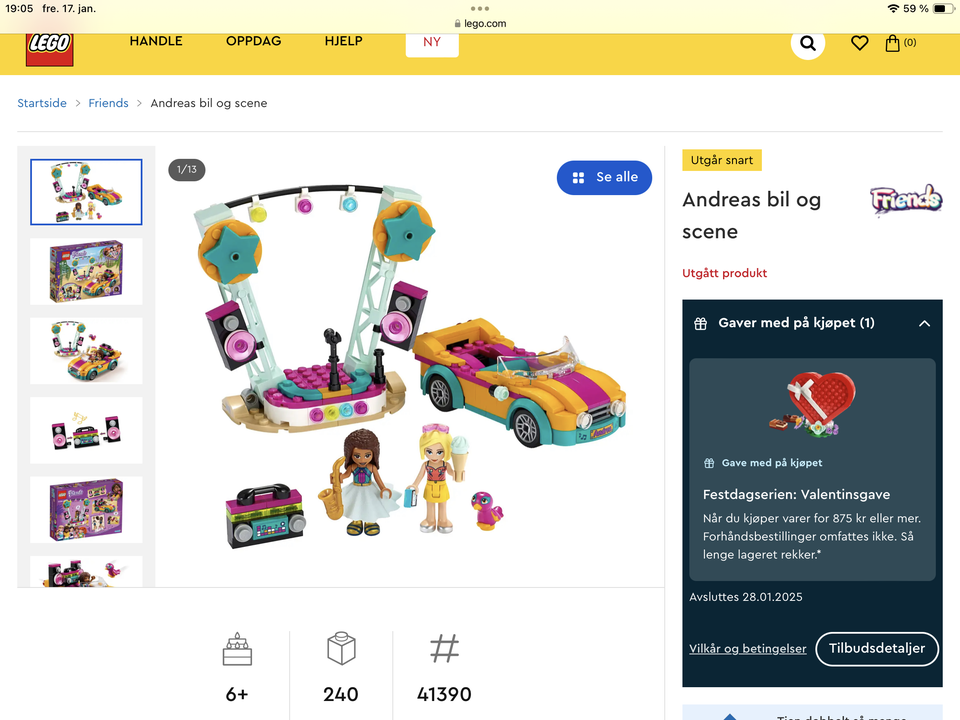Select the boombox and speakers thumbnail
This screenshot has height=720, width=960.
tap(86, 430)
